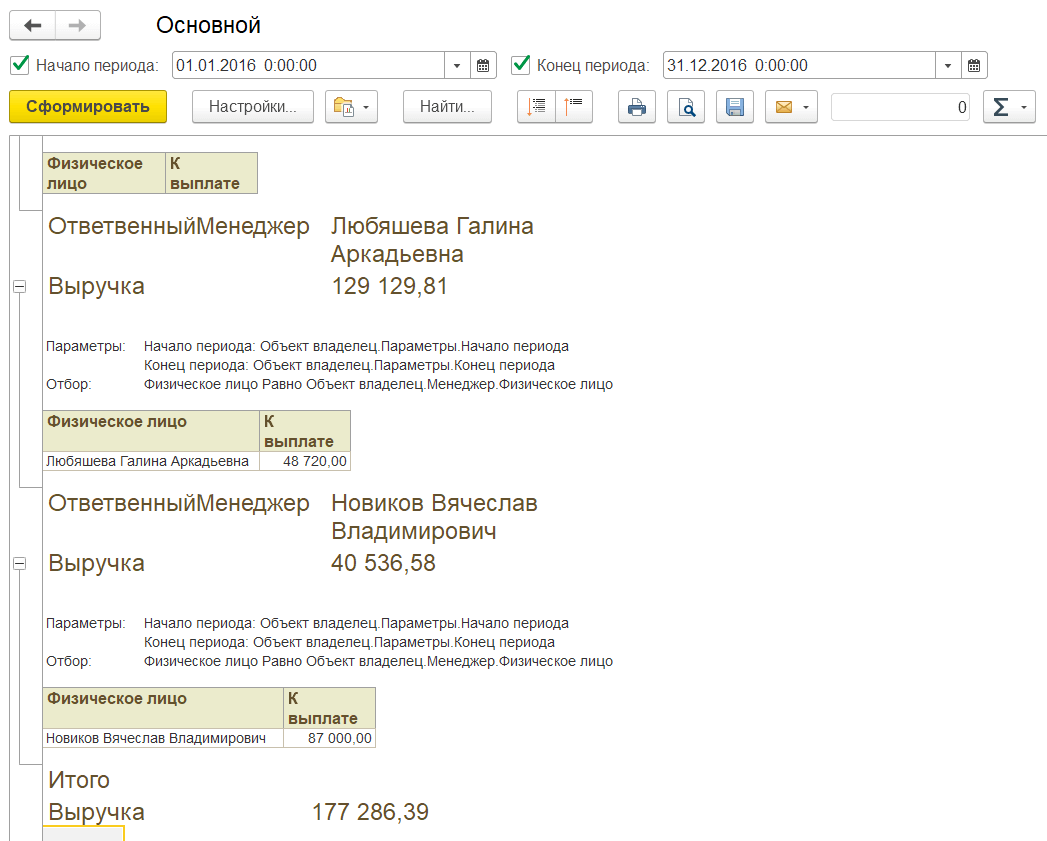Expand all report groups icon

[537, 107]
